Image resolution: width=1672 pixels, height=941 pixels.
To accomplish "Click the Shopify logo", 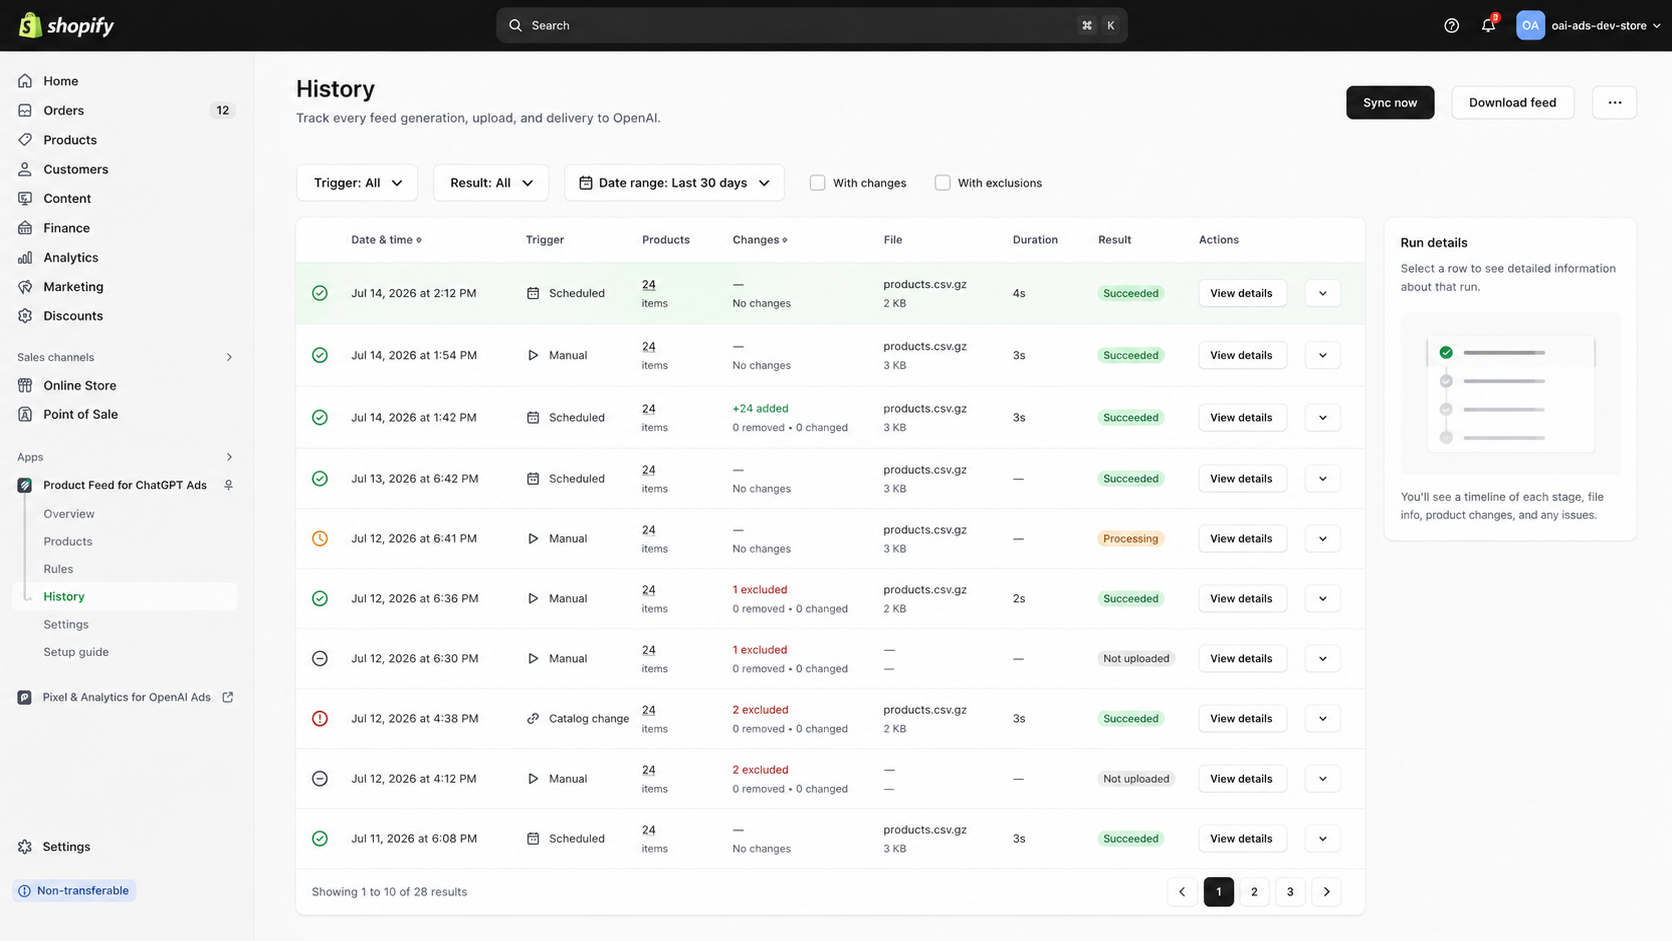I will pos(66,25).
